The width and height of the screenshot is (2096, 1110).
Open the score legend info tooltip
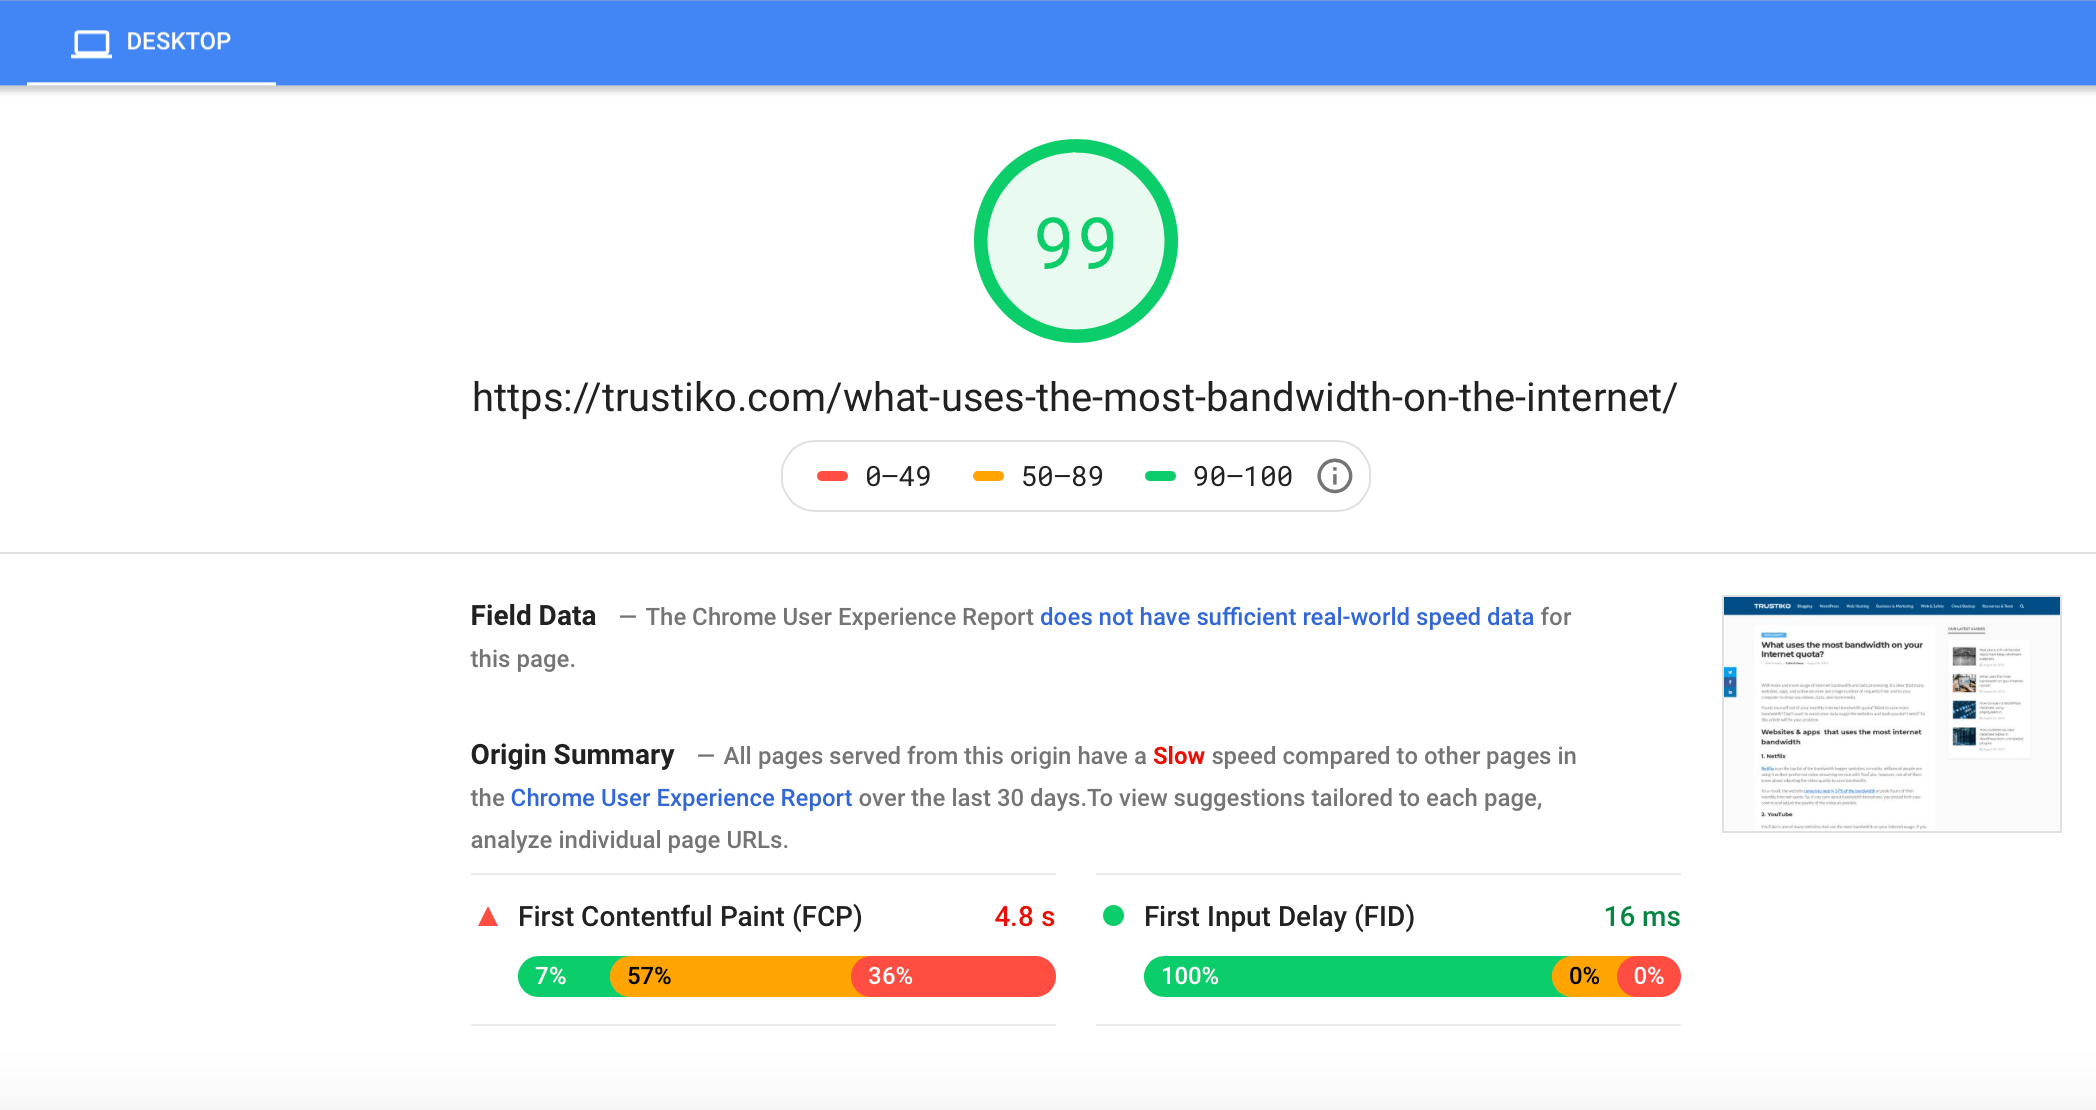1334,476
